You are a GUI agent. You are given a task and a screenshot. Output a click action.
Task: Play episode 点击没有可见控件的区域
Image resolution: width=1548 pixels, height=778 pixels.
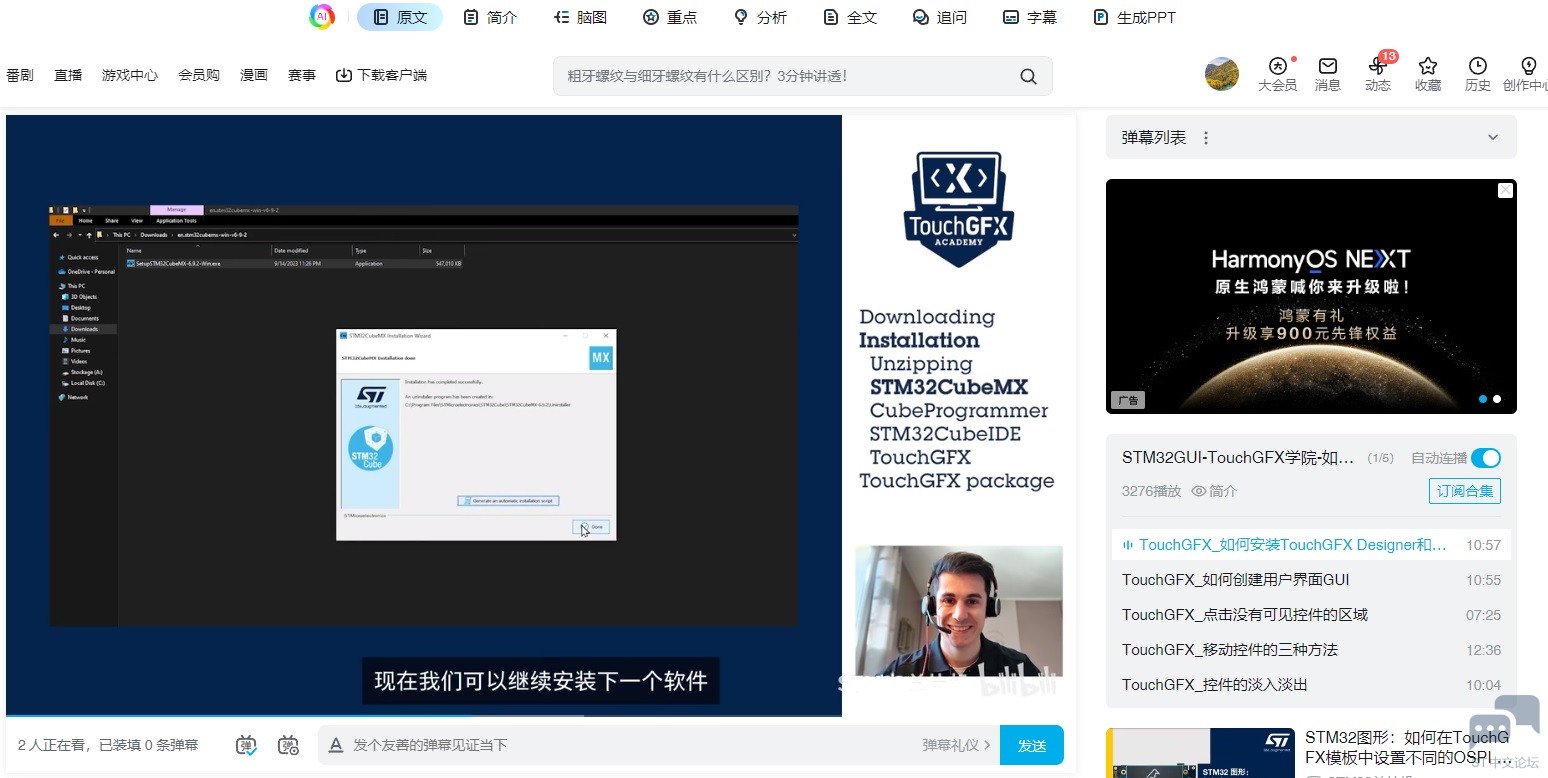click(x=1311, y=615)
